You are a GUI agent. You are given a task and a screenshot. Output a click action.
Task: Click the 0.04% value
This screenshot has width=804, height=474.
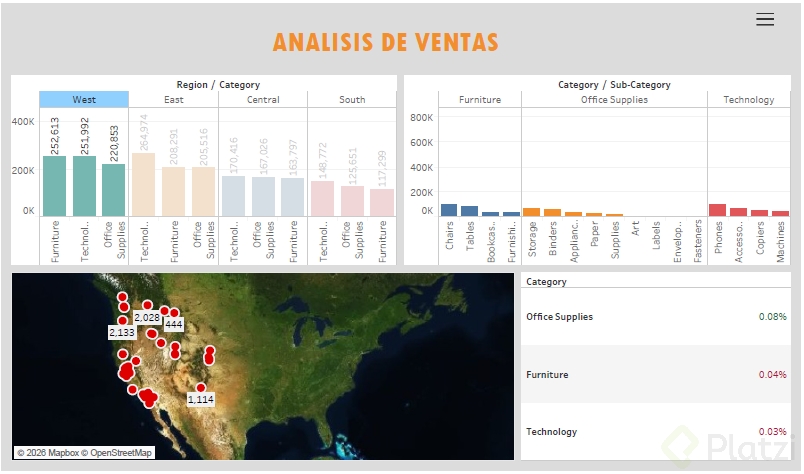coord(773,374)
